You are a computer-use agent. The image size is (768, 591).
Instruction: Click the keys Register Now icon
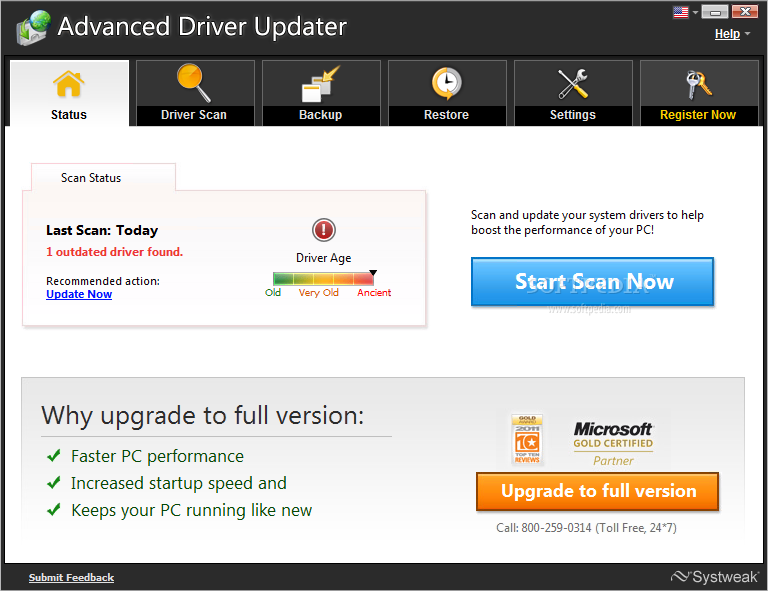tap(698, 84)
